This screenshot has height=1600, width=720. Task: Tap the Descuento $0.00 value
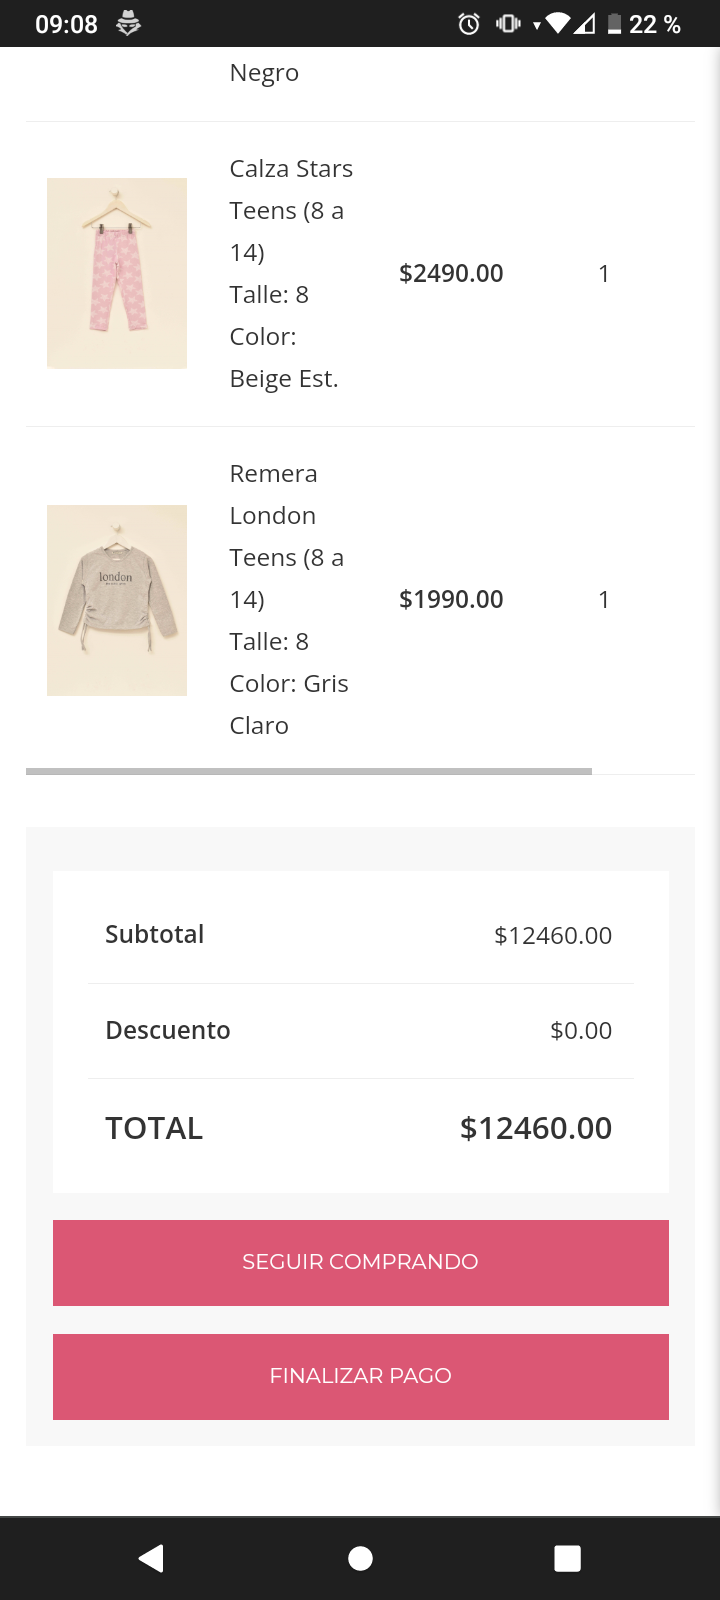pos(580,1031)
